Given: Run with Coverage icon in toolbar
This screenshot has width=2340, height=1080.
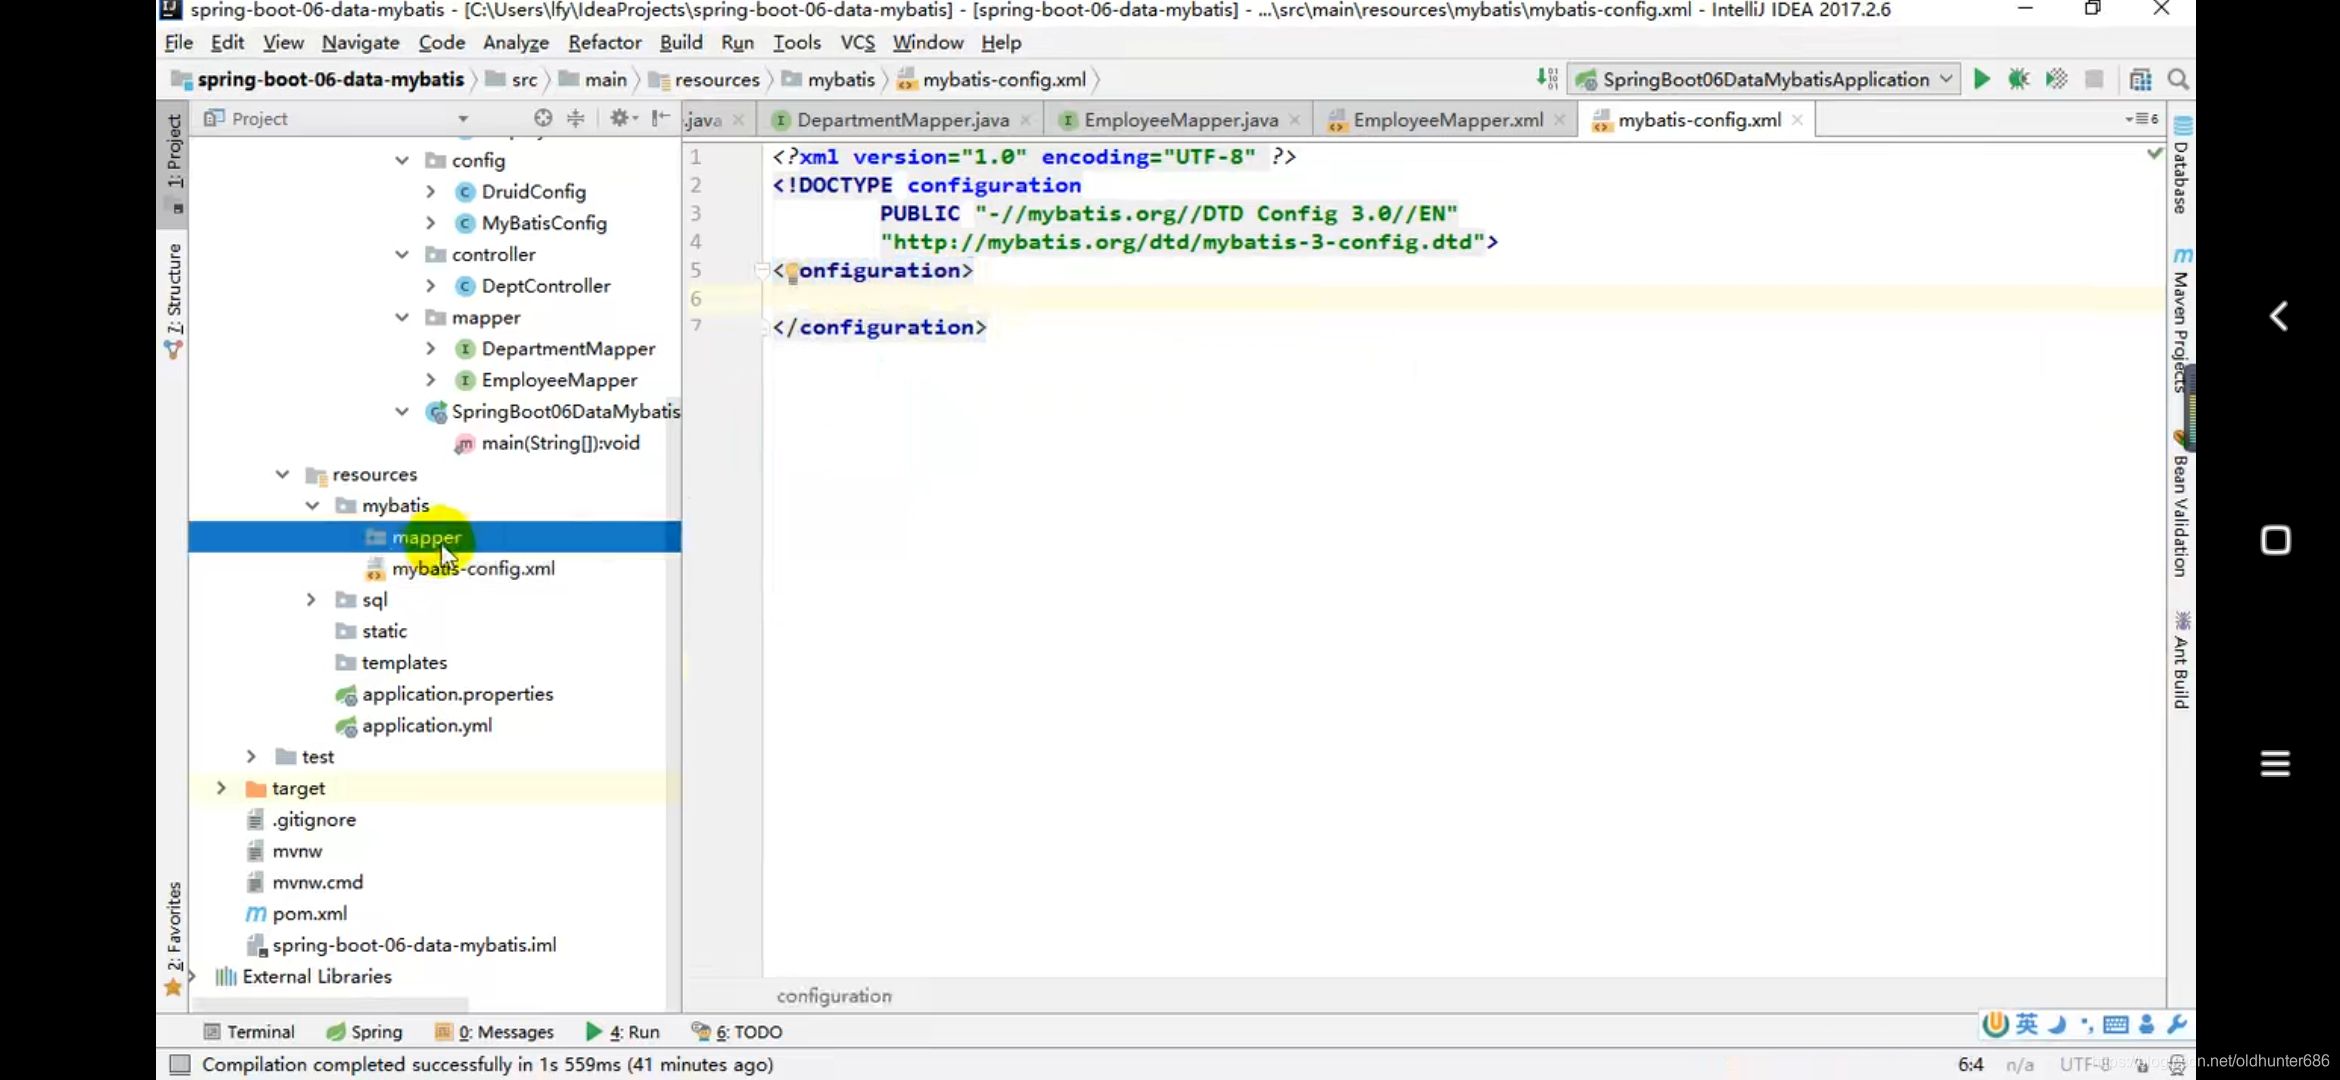Looking at the screenshot, I should (x=2056, y=79).
